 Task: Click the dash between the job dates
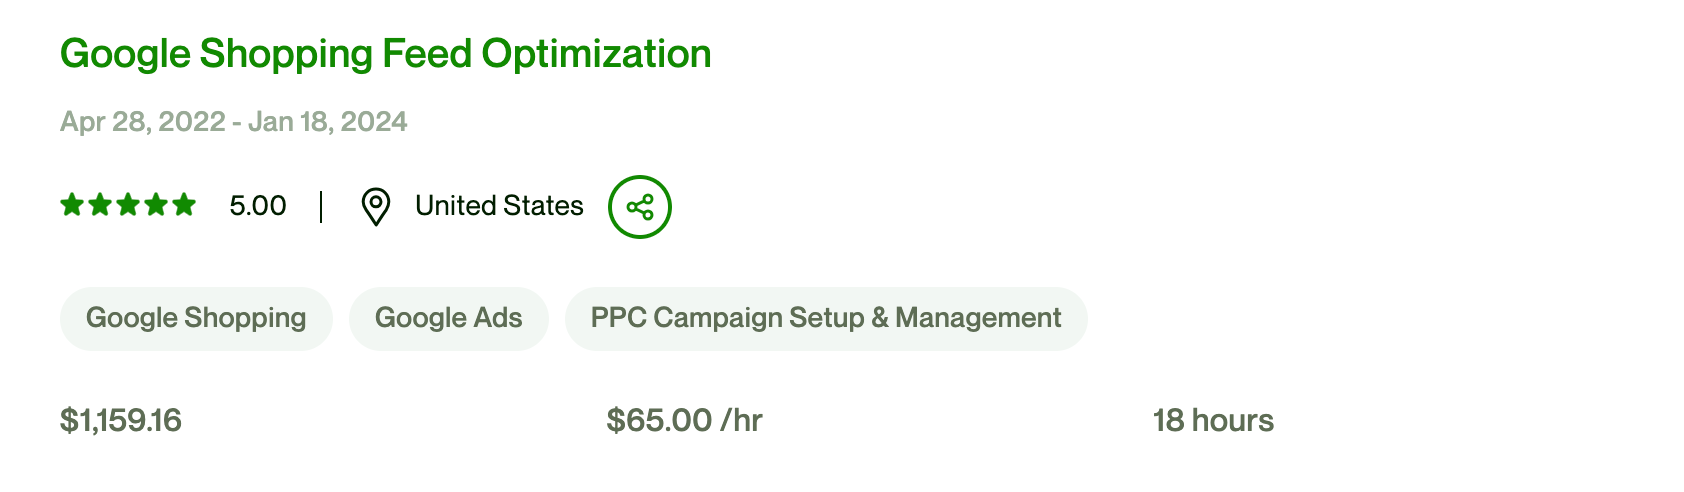tap(237, 122)
